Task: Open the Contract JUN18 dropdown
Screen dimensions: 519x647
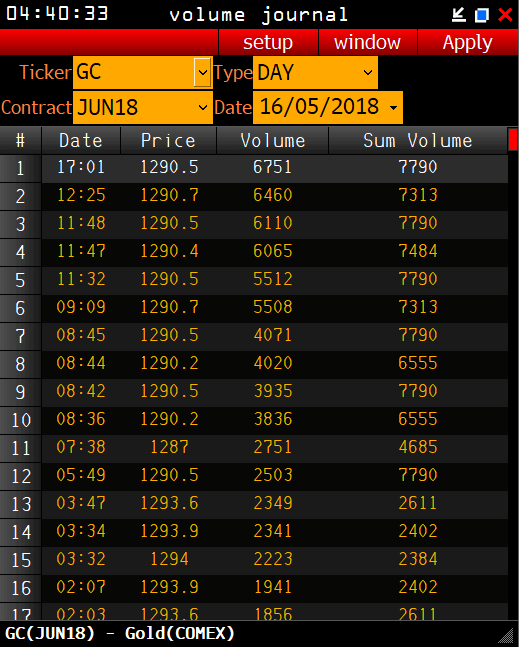Action: 202,107
